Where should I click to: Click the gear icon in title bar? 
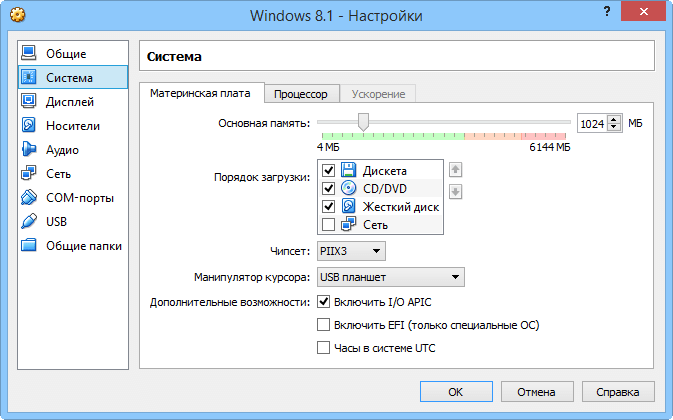coord(18,15)
